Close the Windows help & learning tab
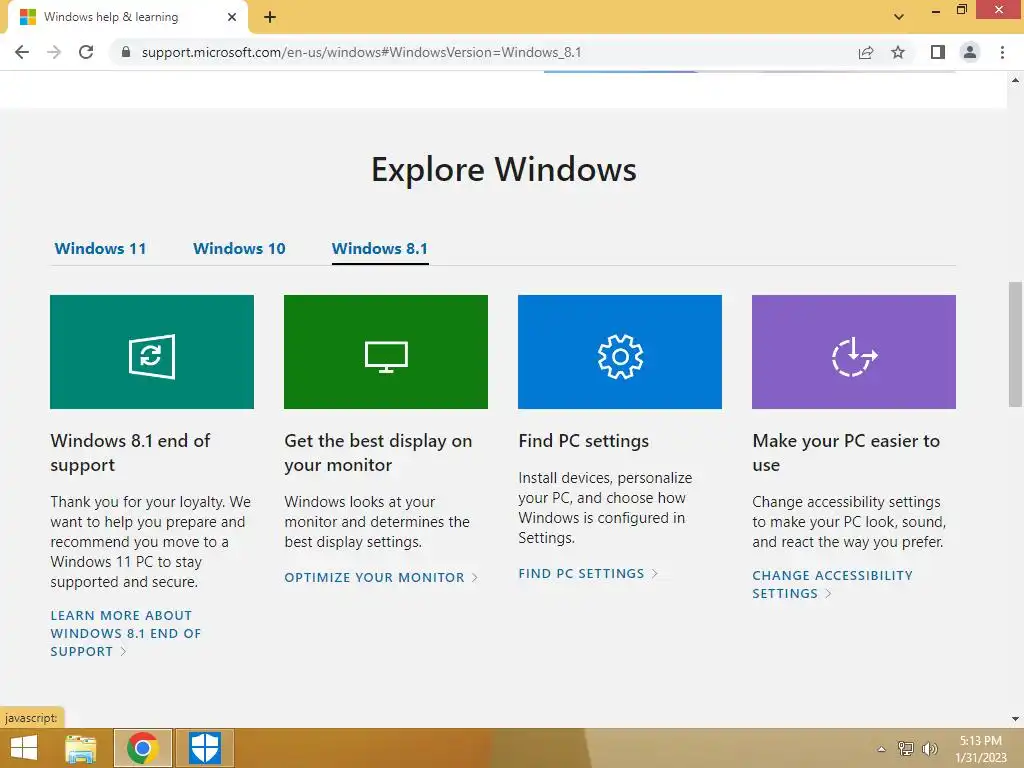This screenshot has height=768, width=1024. coord(232,17)
